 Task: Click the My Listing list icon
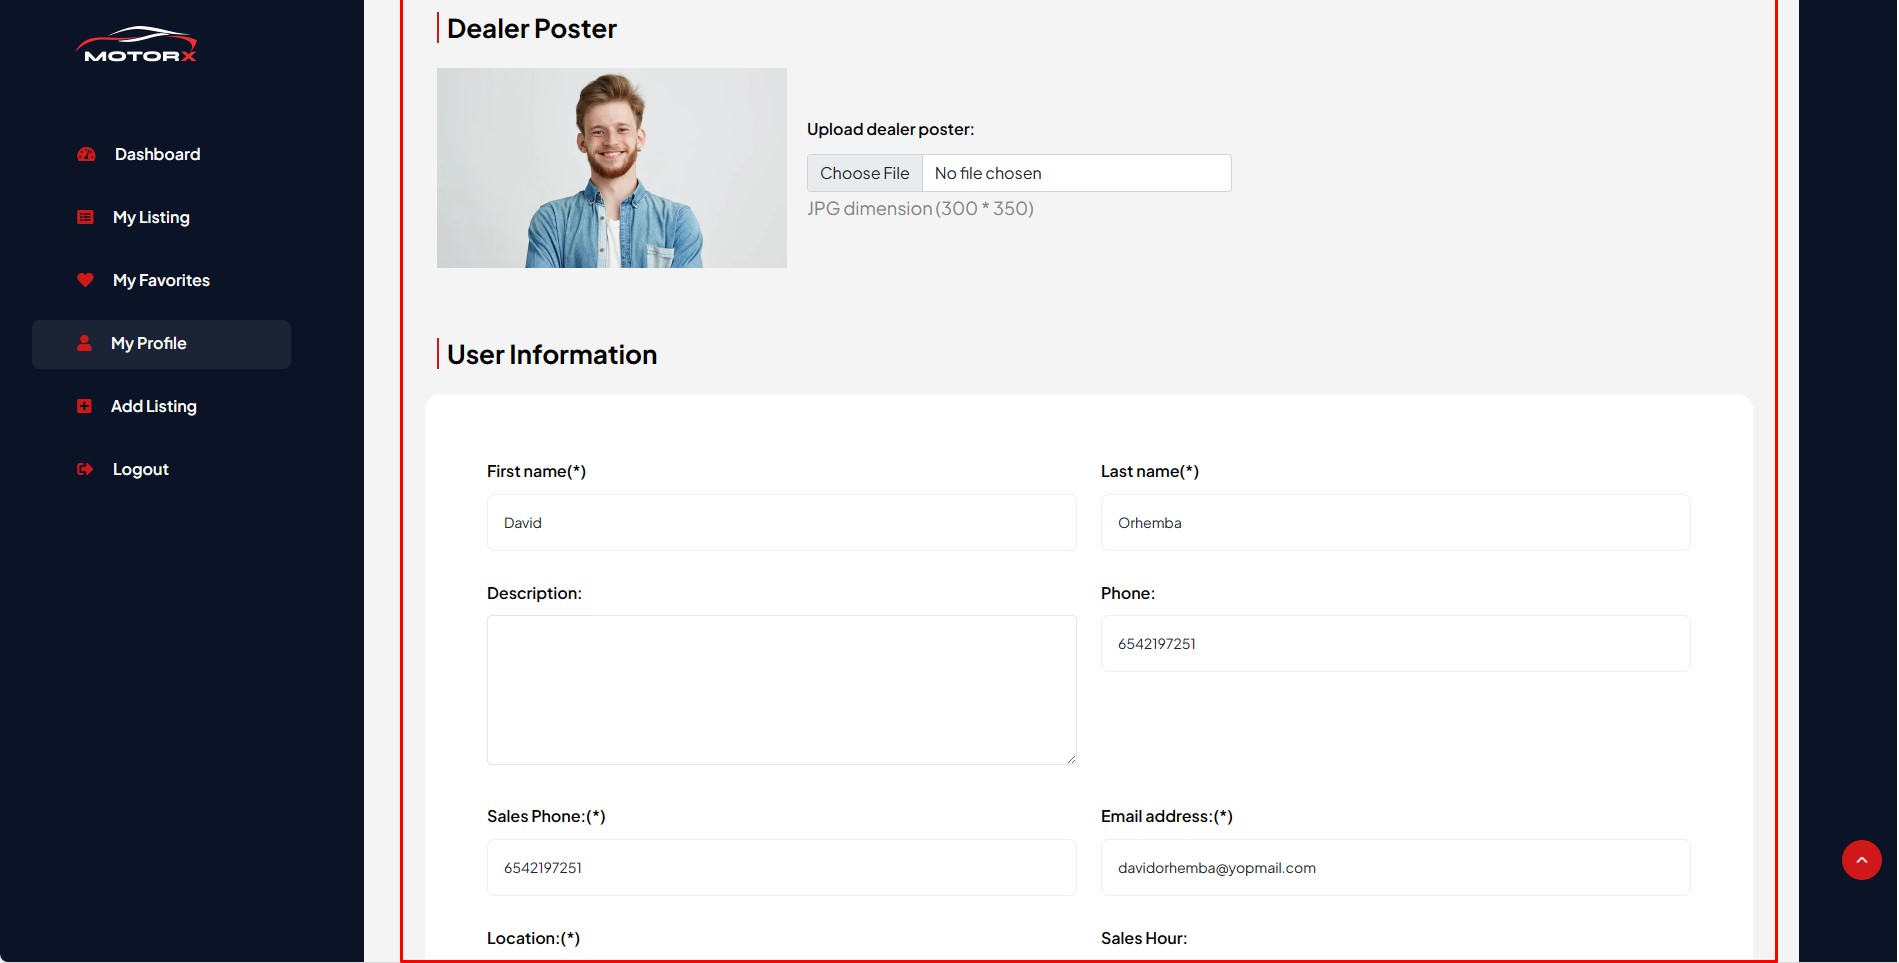85,217
